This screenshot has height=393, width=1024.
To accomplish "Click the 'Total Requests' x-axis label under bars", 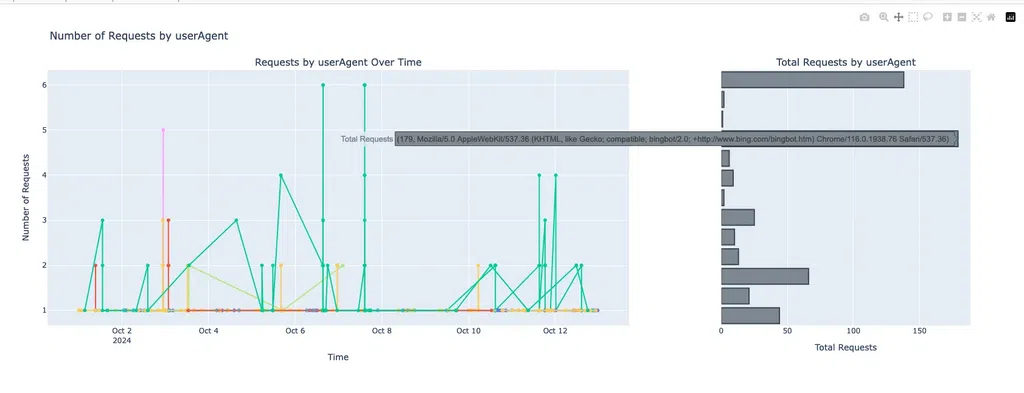I will click(x=846, y=347).
